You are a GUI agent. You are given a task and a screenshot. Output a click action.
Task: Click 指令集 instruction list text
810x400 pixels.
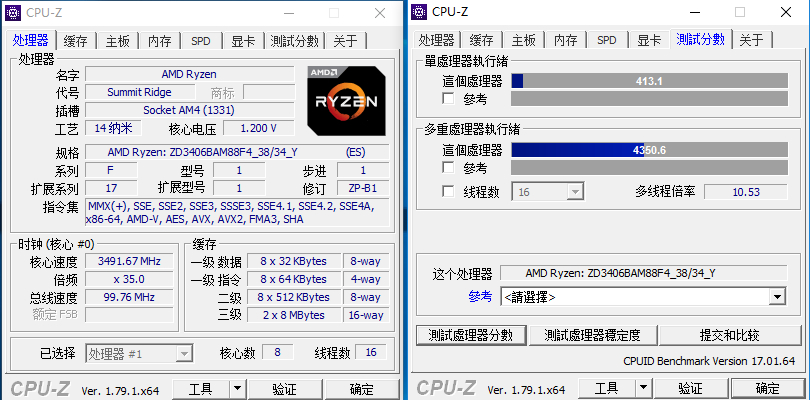point(237,212)
